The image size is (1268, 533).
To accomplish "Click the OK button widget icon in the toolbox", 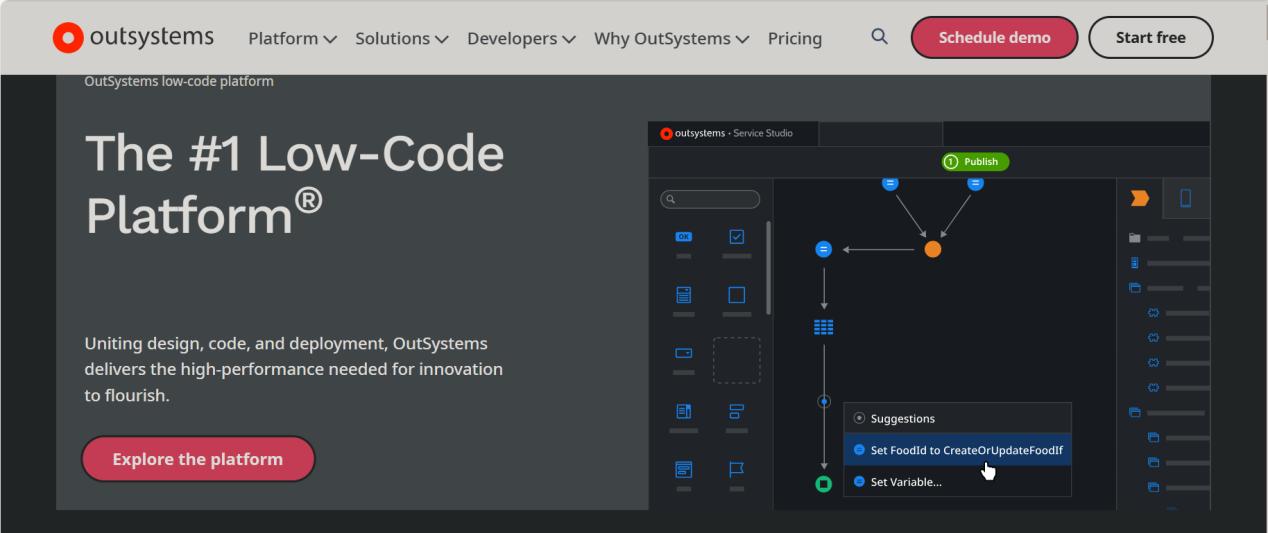I will pos(684,237).
